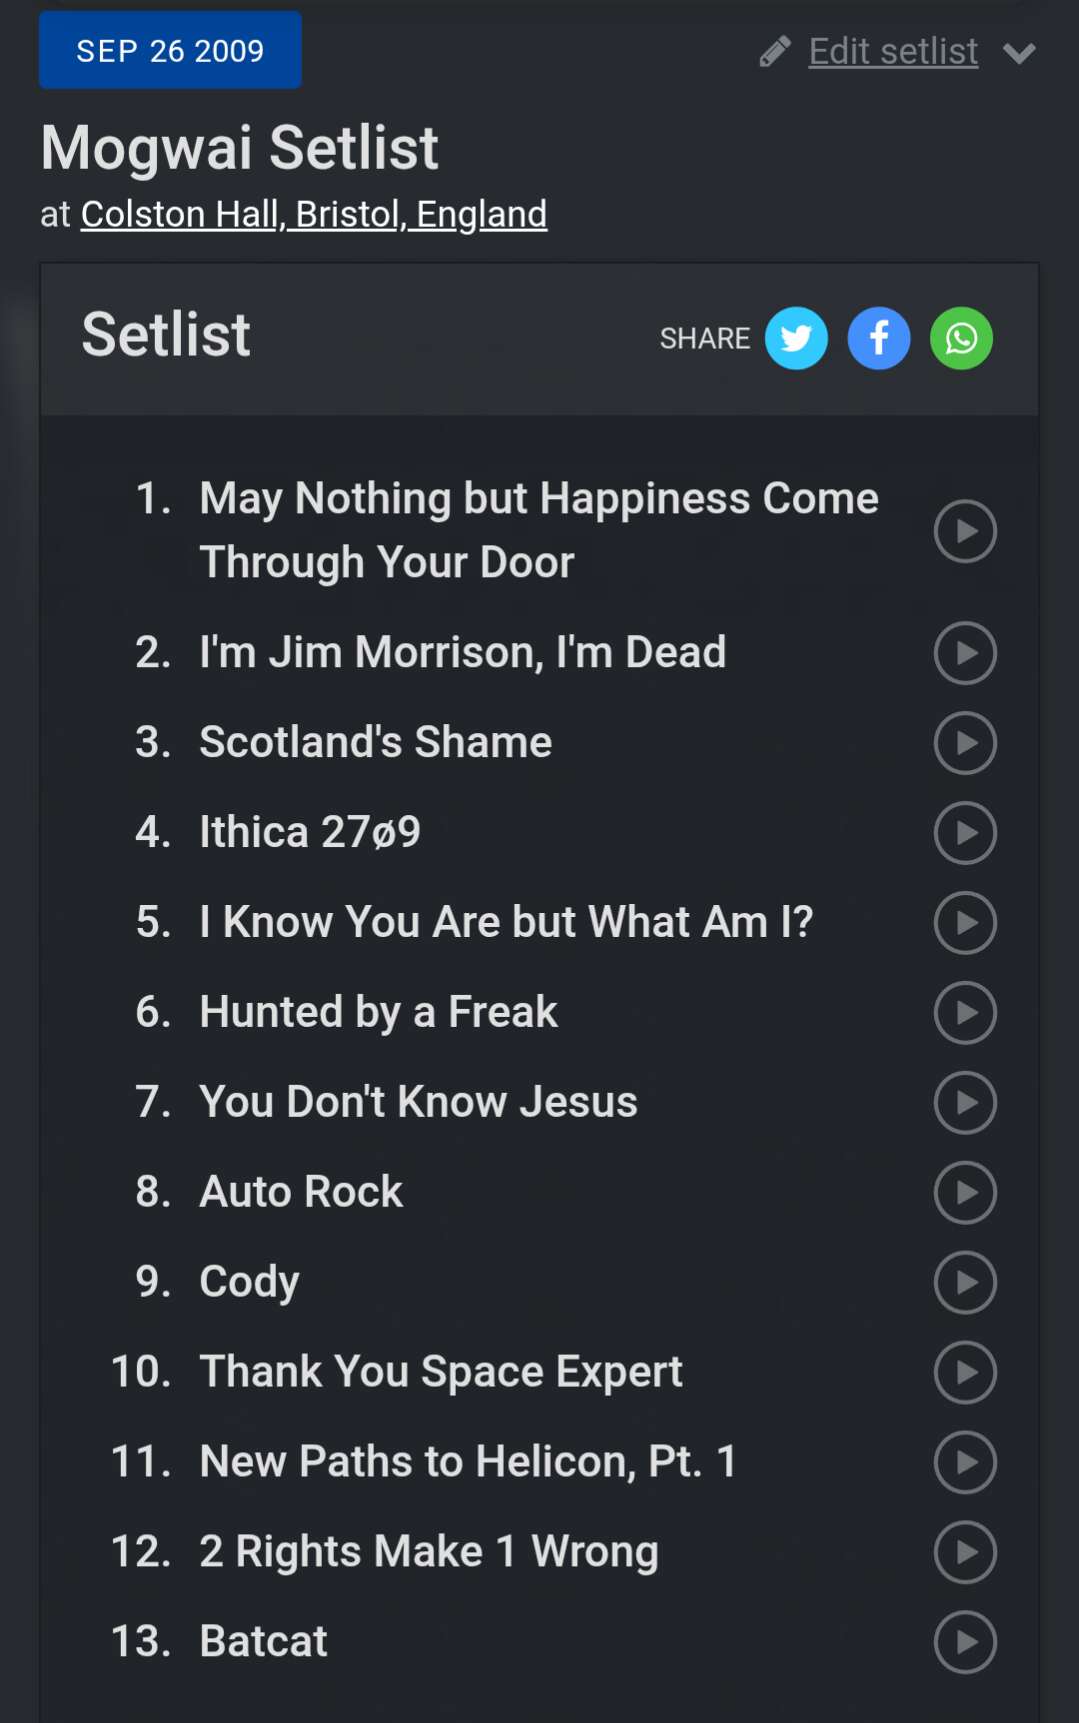Click the SEP 26 2009 date badge
1079x1723 pixels.
tap(170, 50)
